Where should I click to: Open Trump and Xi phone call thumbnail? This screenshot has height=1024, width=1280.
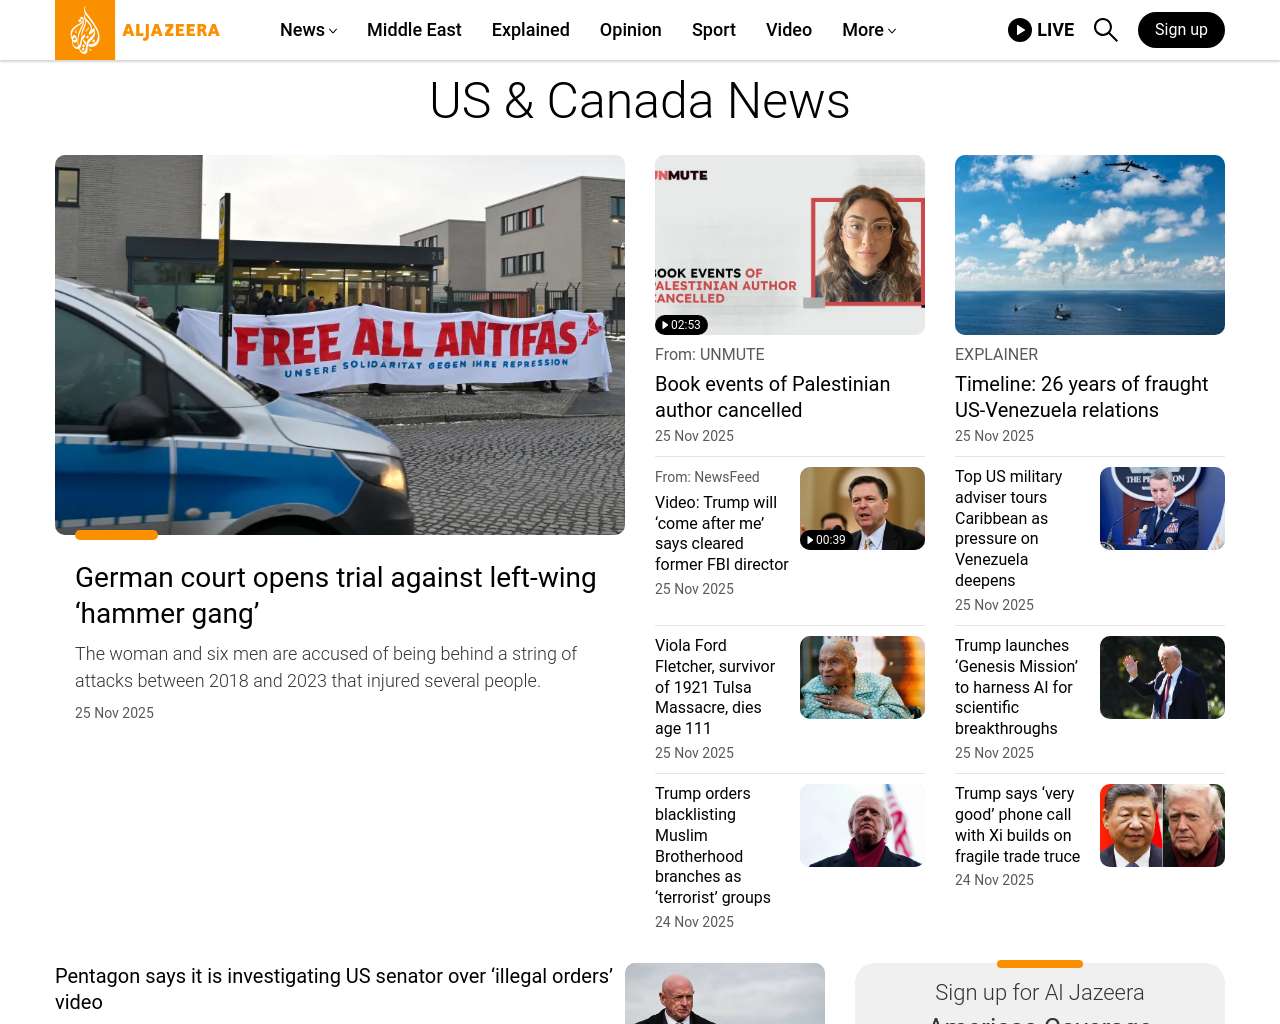click(x=1162, y=825)
